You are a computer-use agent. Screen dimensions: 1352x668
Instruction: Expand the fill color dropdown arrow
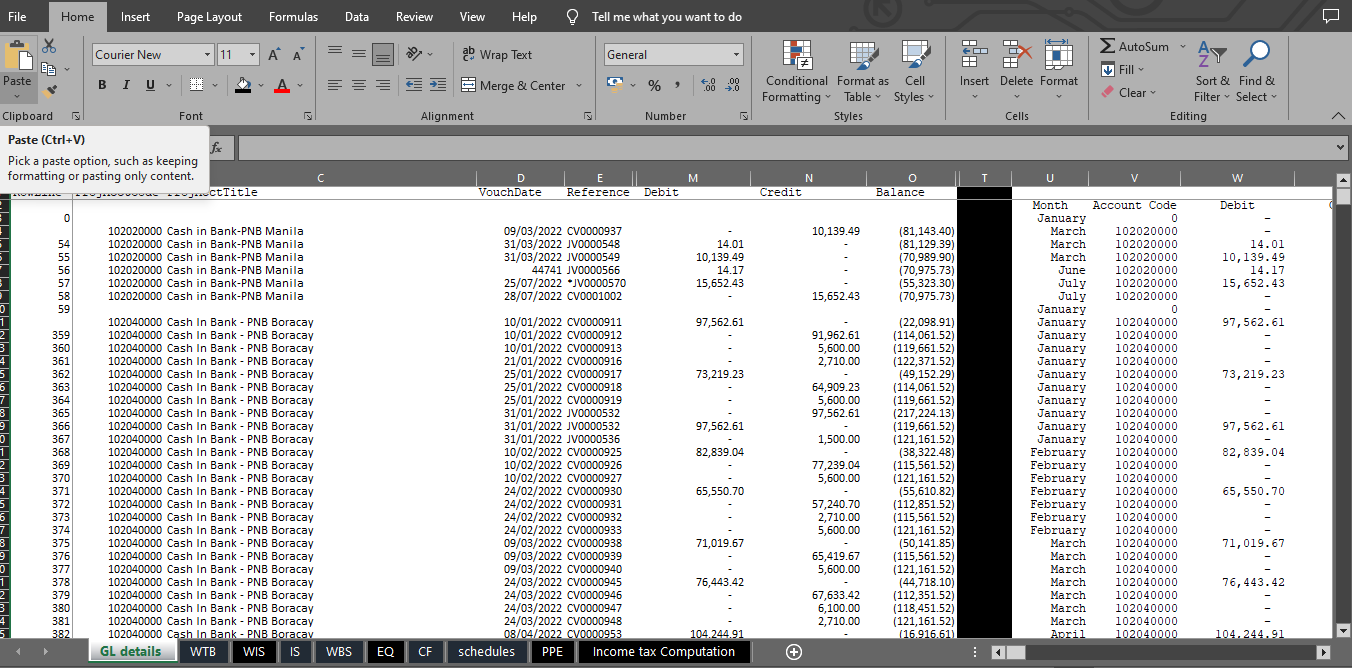pyautogui.click(x=260, y=86)
